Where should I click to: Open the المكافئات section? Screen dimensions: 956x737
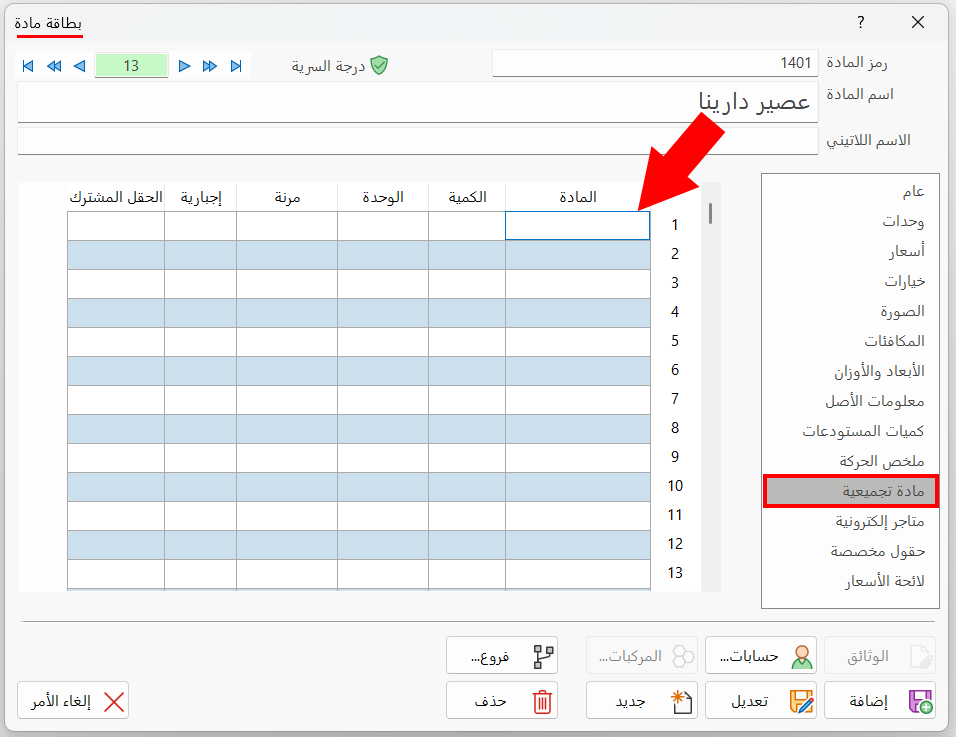coord(851,341)
